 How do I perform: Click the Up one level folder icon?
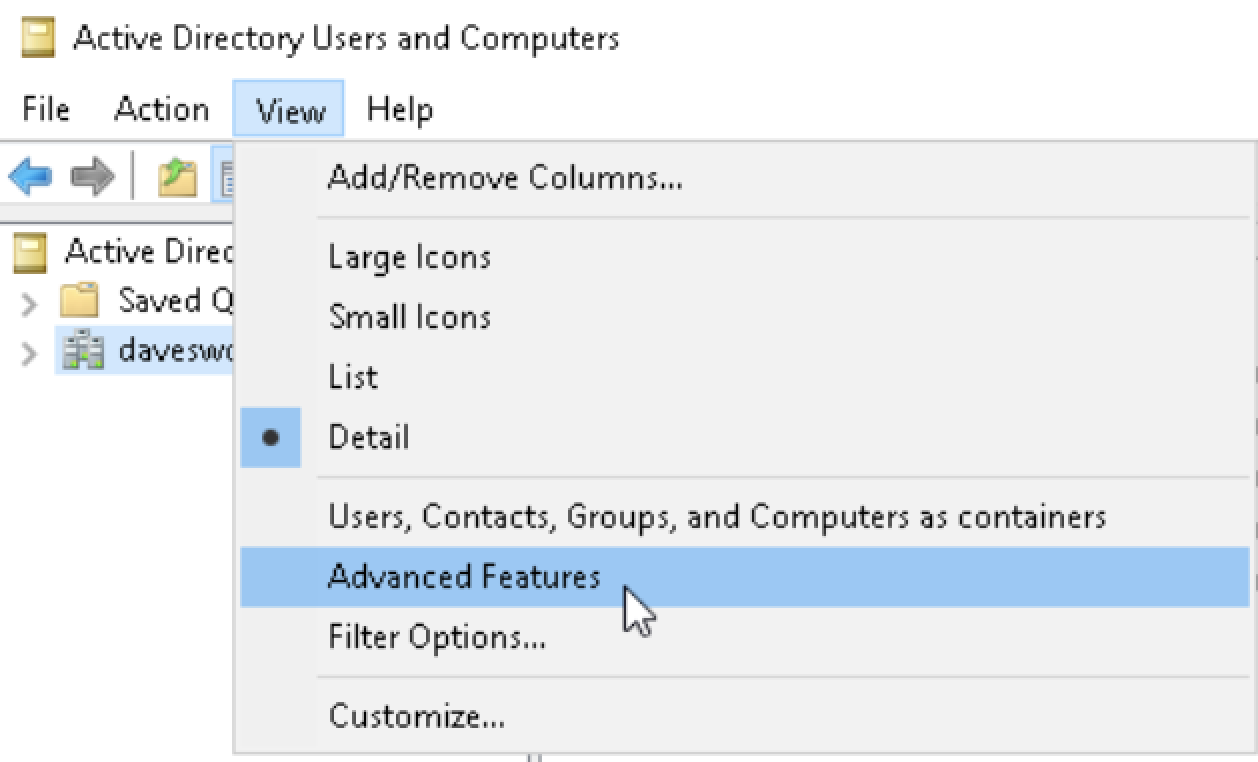(x=175, y=177)
